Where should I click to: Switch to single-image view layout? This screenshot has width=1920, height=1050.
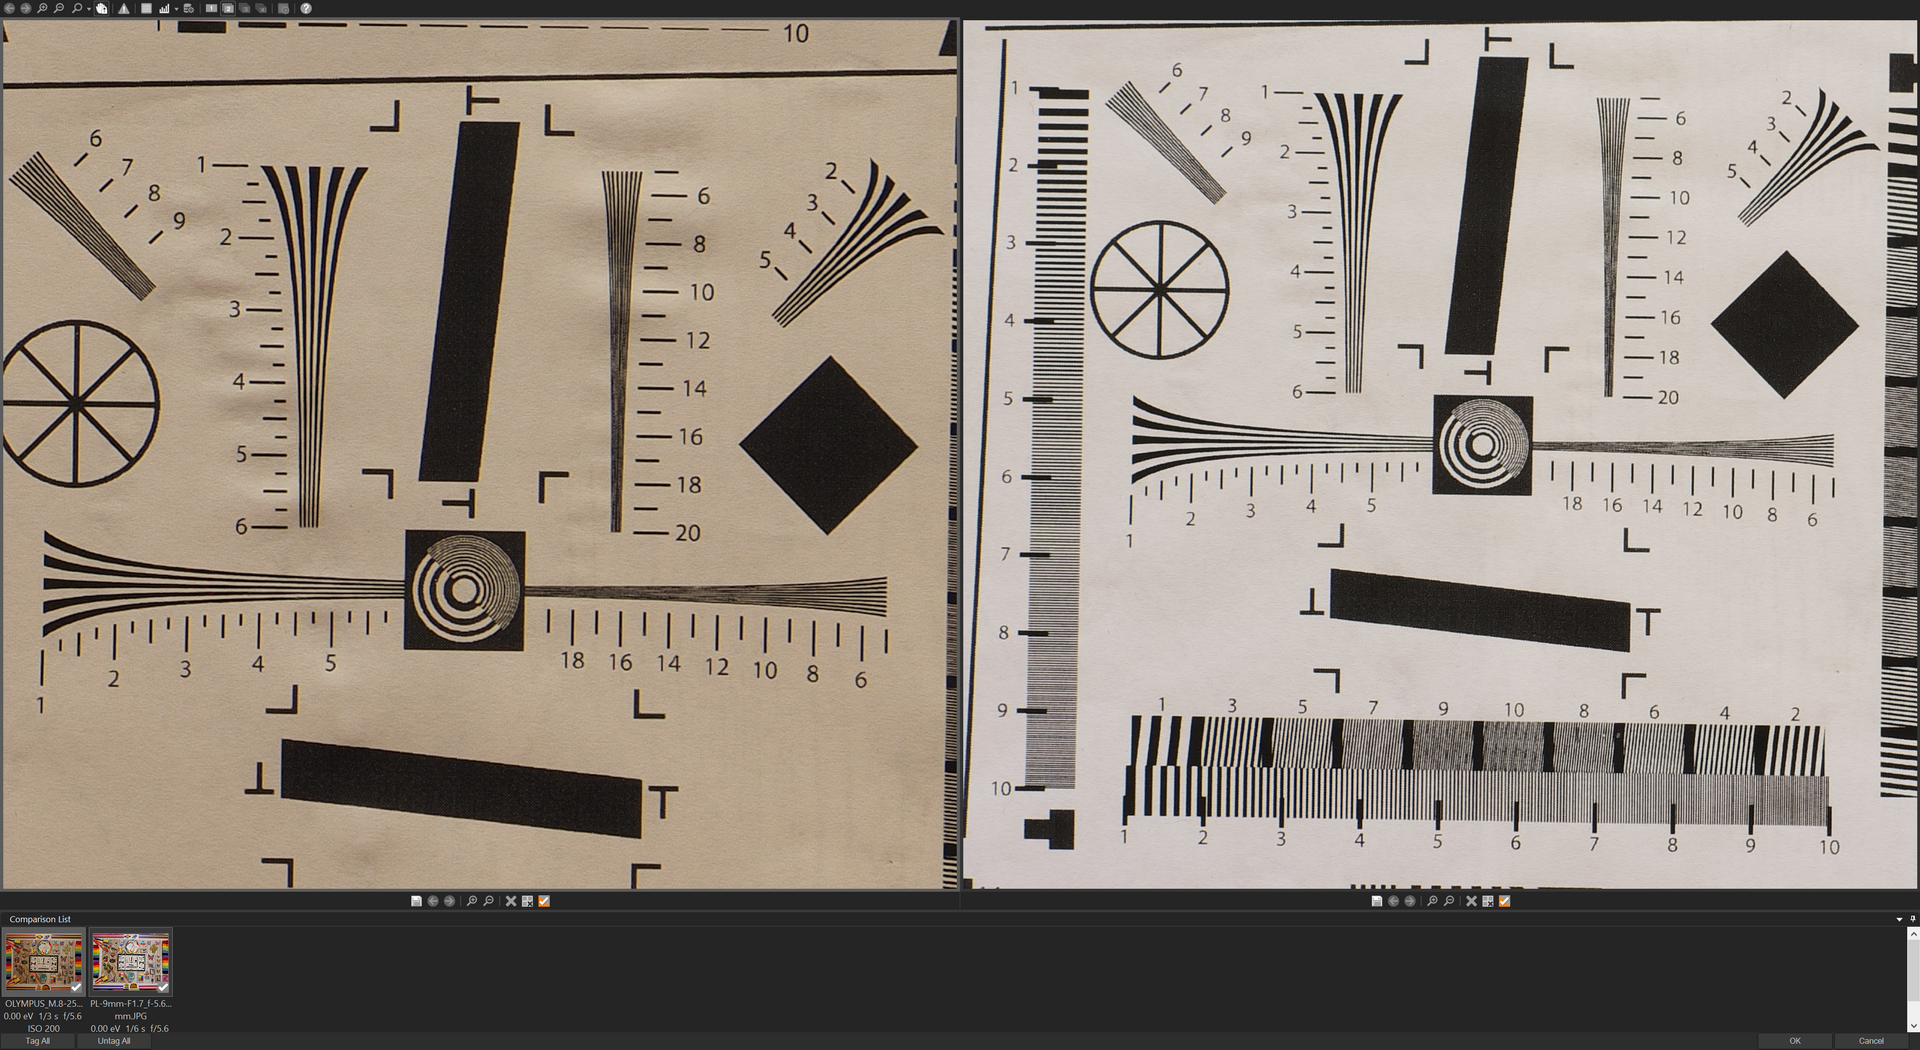[x=211, y=8]
